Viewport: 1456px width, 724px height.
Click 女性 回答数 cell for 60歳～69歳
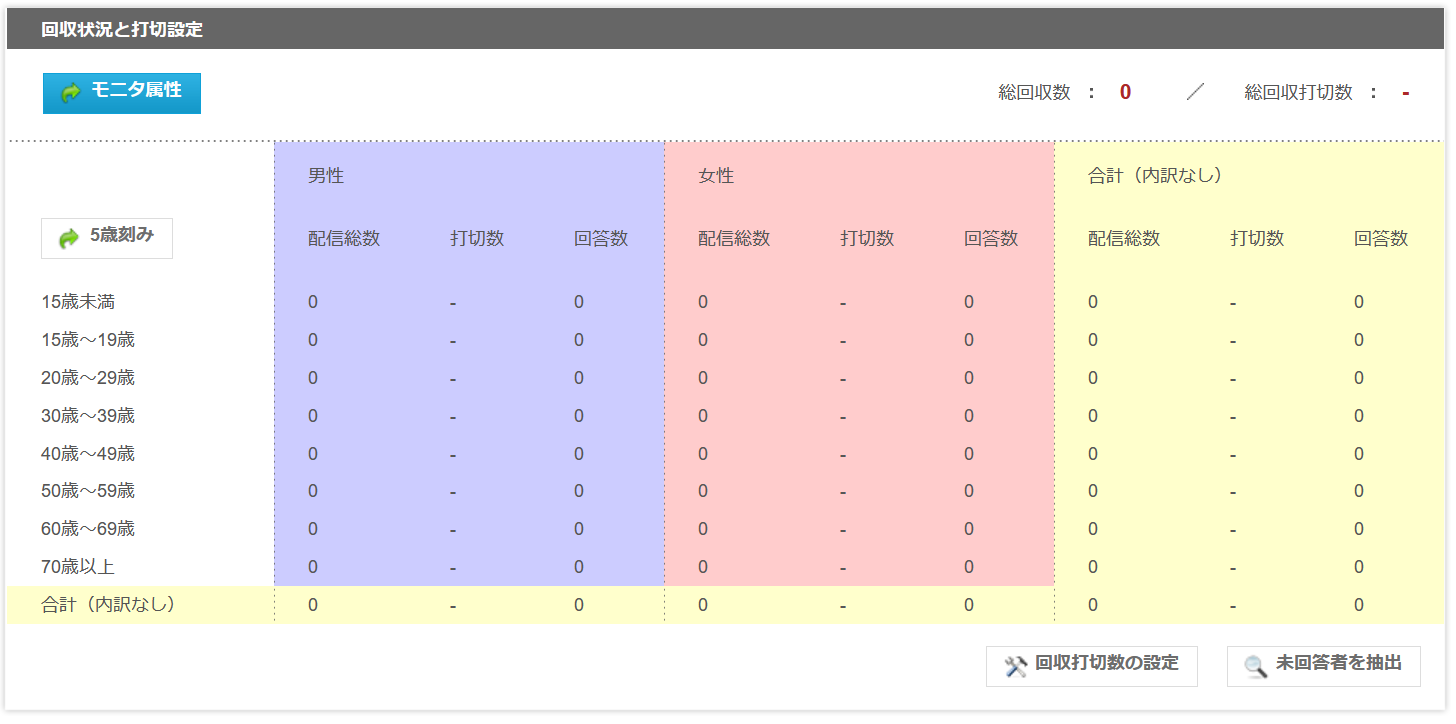(x=969, y=529)
